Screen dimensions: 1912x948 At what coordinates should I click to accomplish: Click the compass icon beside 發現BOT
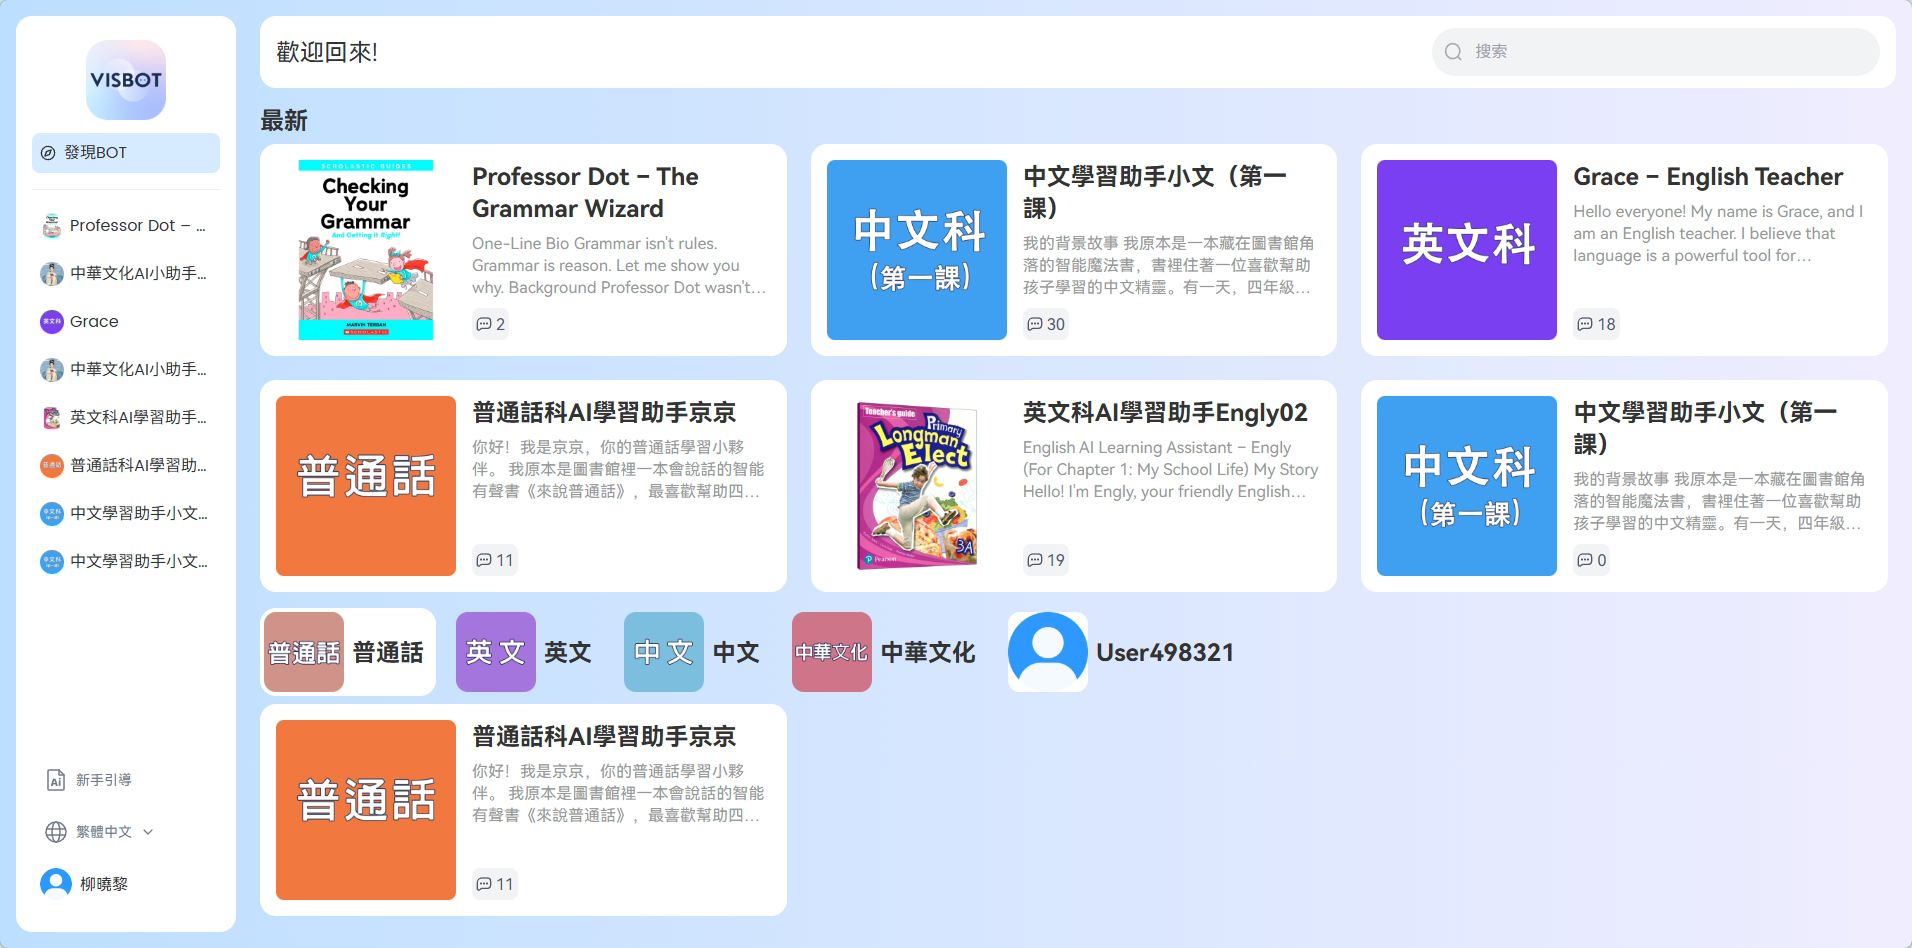[48, 153]
